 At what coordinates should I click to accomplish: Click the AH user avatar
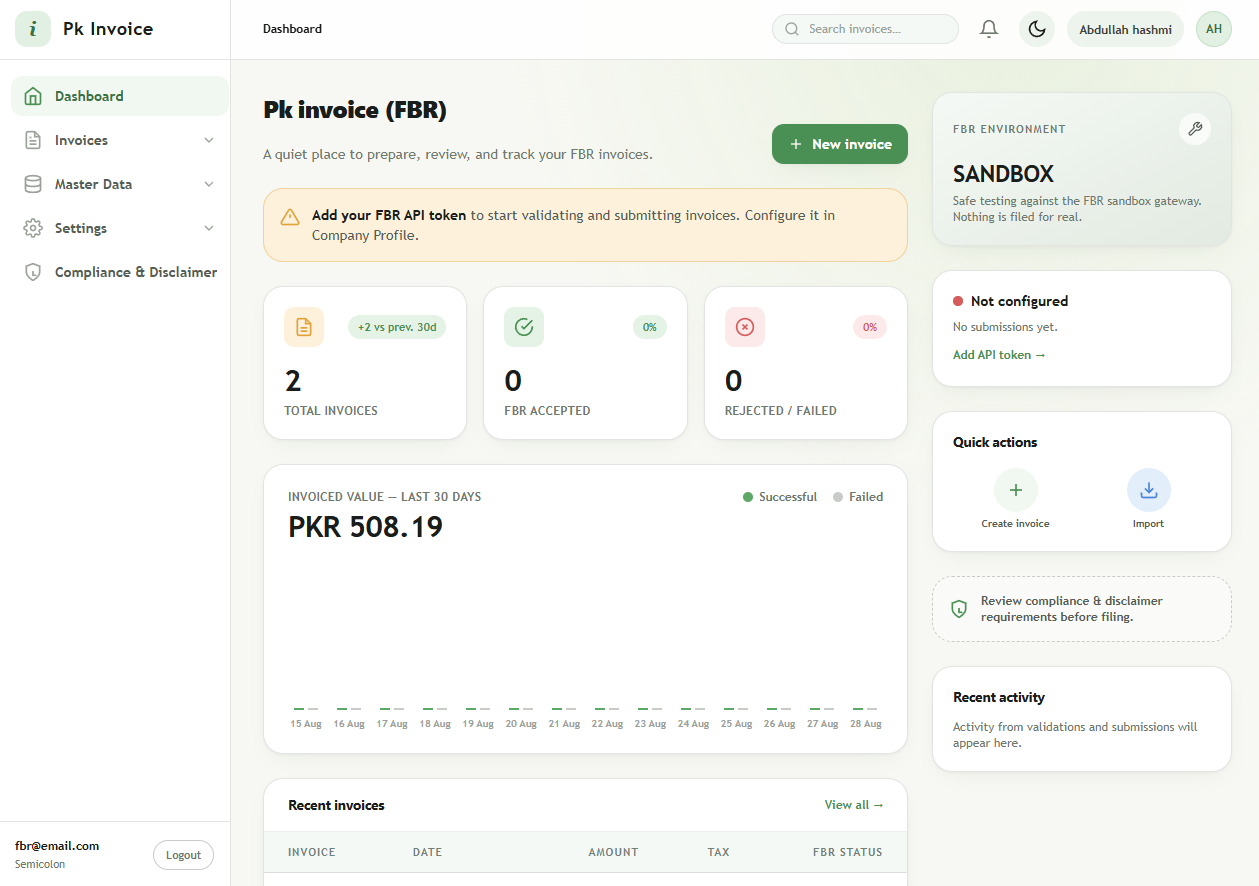[1214, 29]
